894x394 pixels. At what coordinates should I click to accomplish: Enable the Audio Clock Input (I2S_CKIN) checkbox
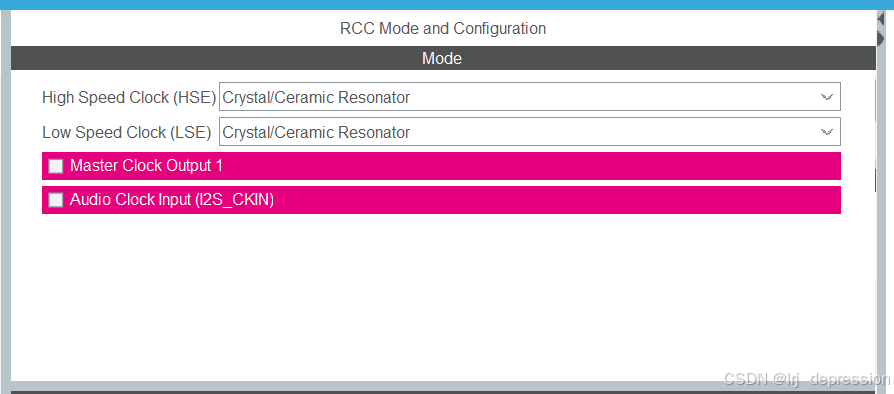(56, 200)
